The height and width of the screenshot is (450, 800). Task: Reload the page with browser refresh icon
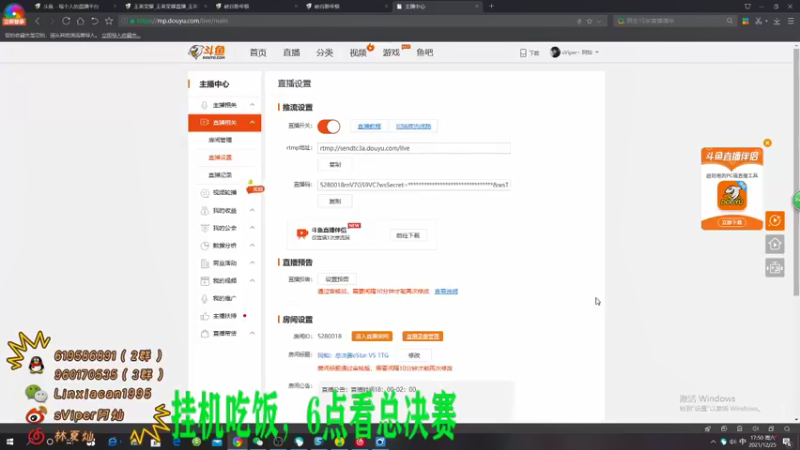[66, 21]
